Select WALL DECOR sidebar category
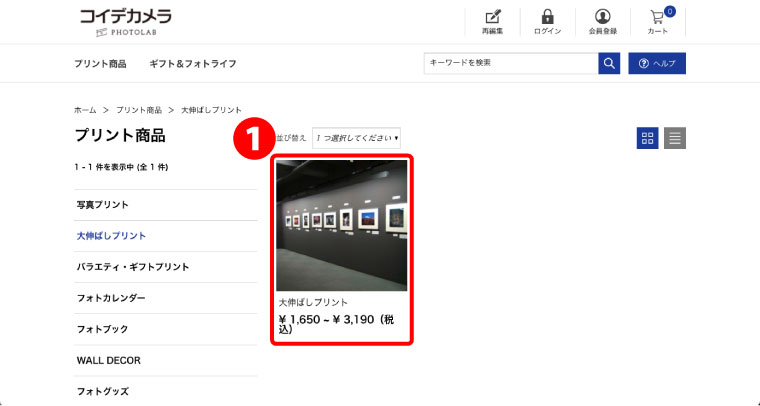The image size is (760, 406). pos(109,359)
